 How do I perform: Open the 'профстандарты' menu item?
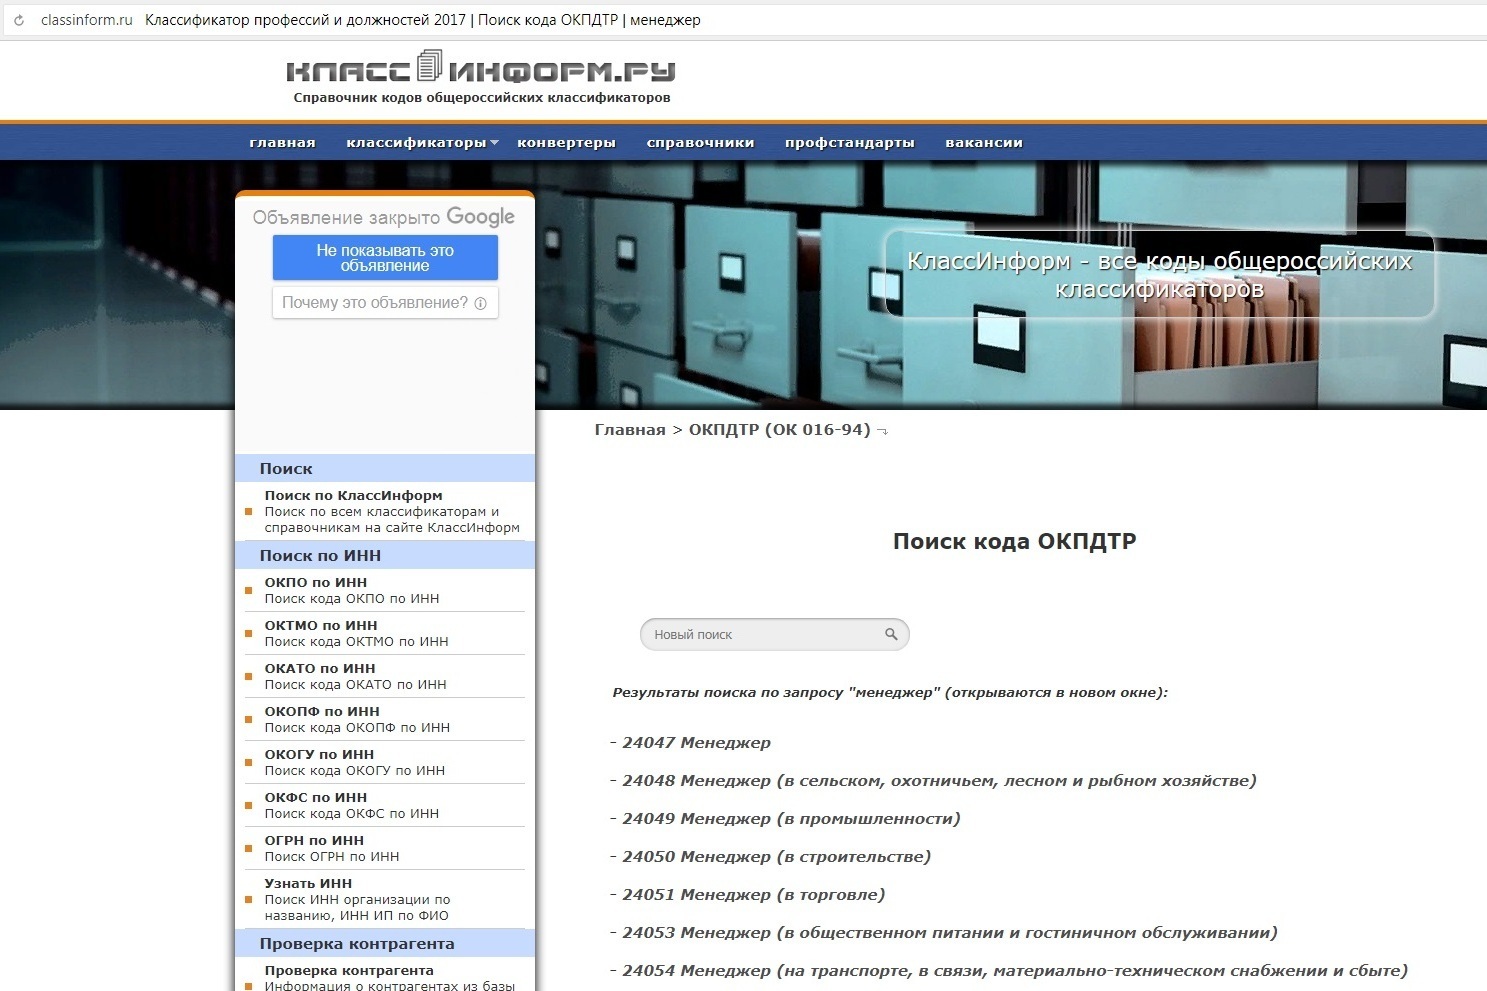[x=849, y=142]
